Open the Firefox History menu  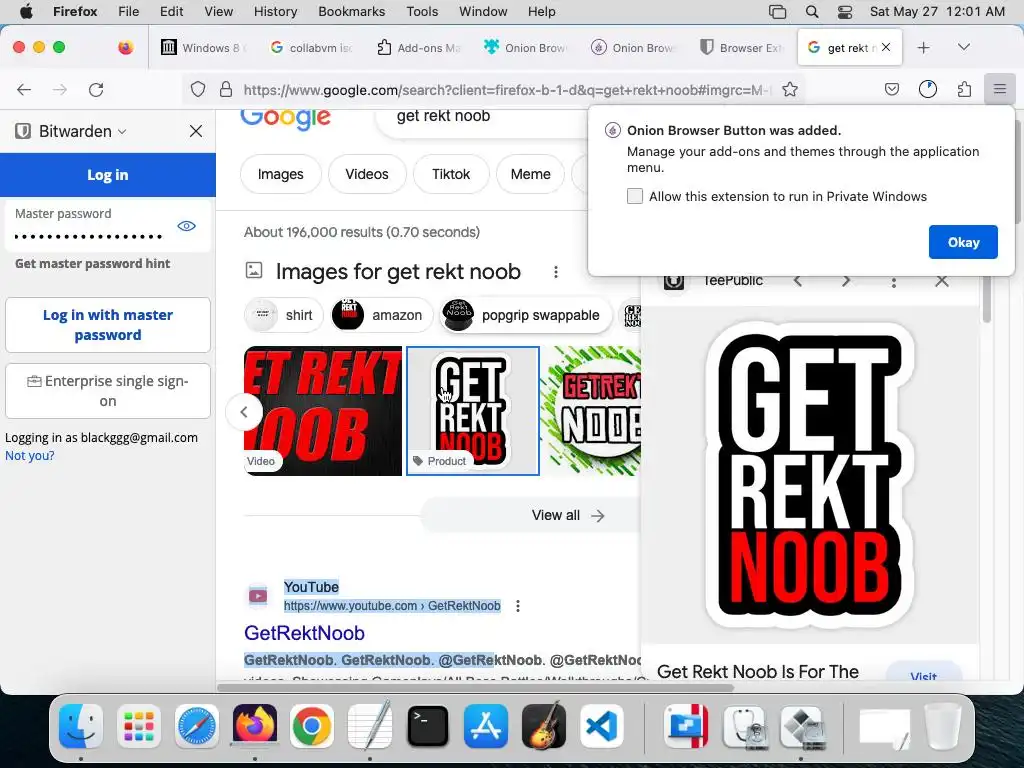(275, 12)
